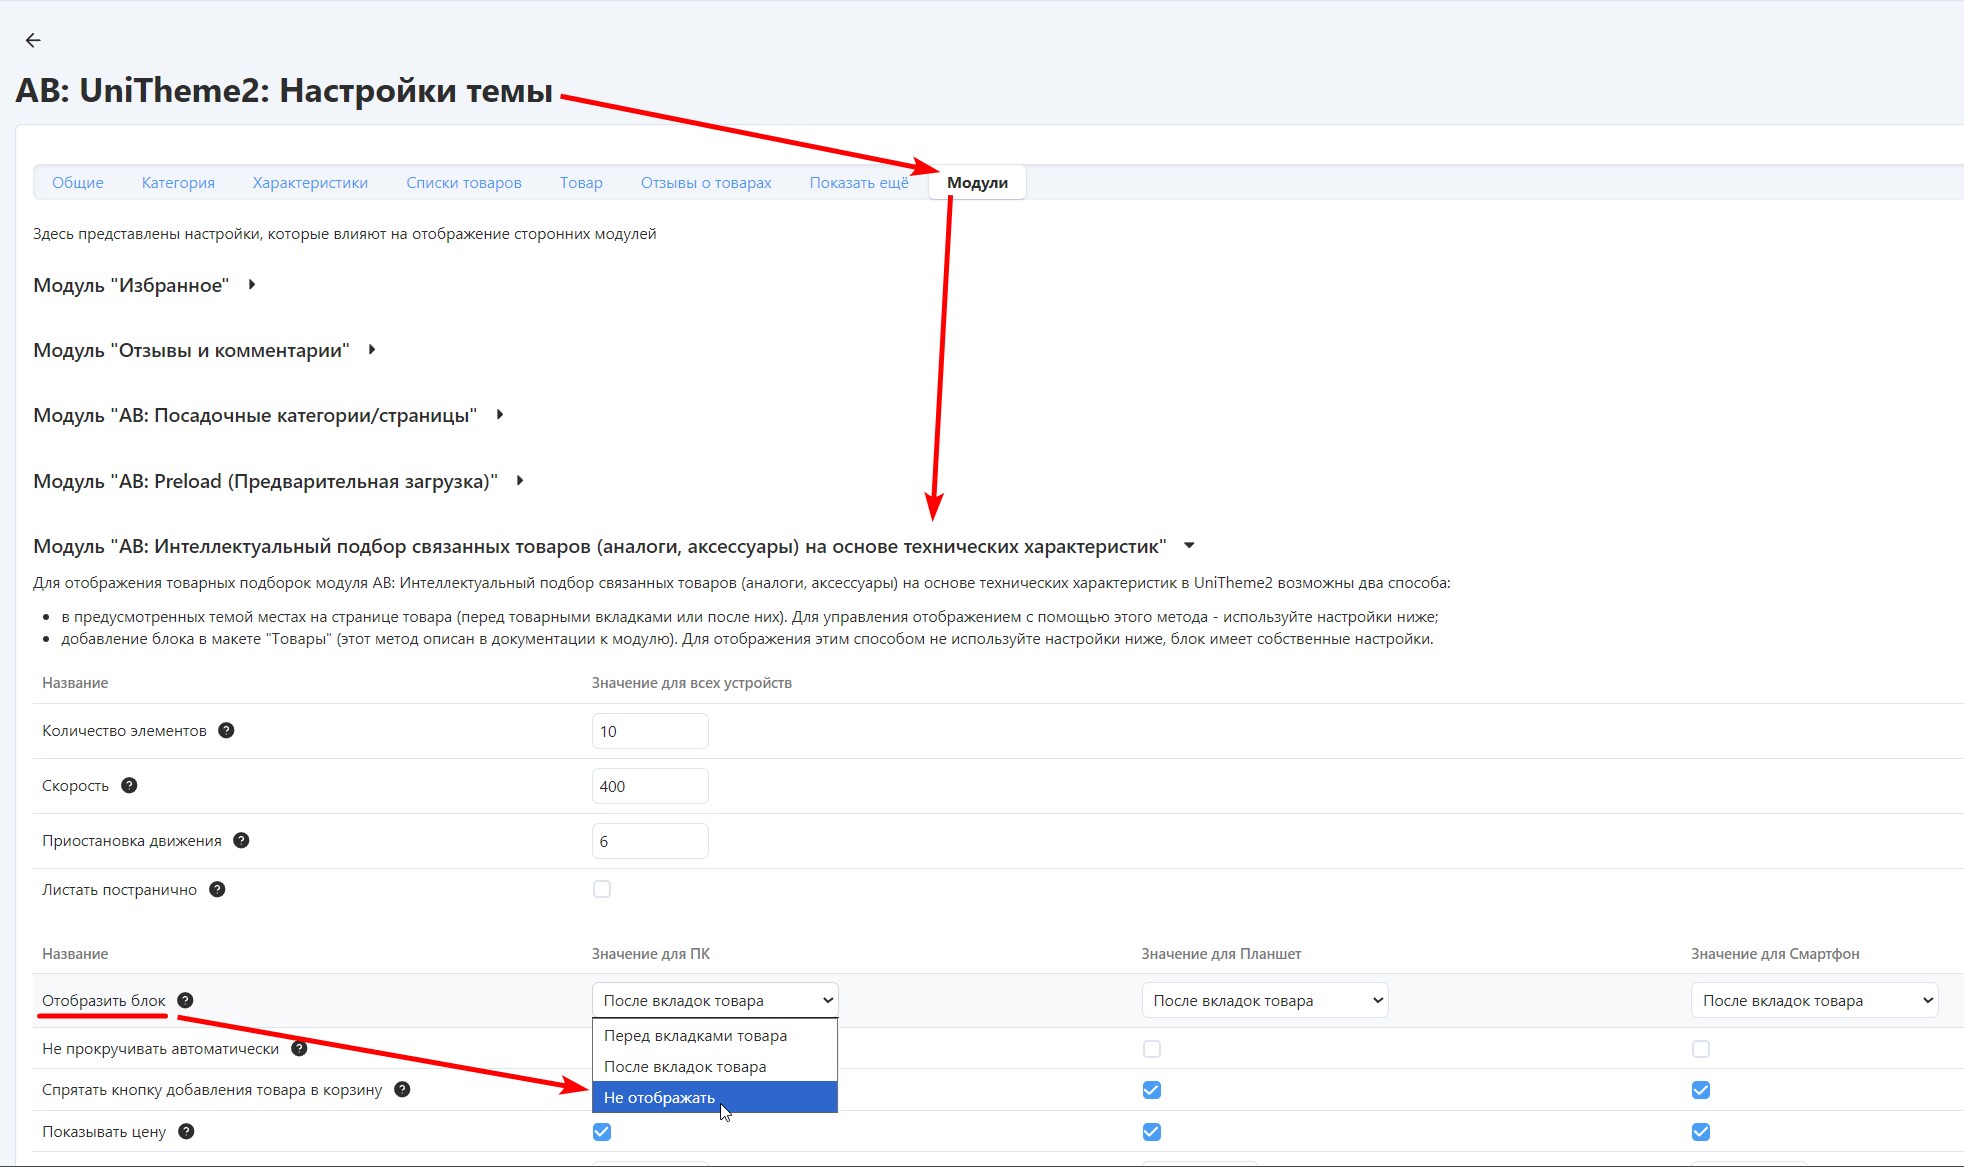This screenshot has height=1167, width=1964.
Task: Uncheck Показывать цену for ПК
Action: coord(602,1132)
